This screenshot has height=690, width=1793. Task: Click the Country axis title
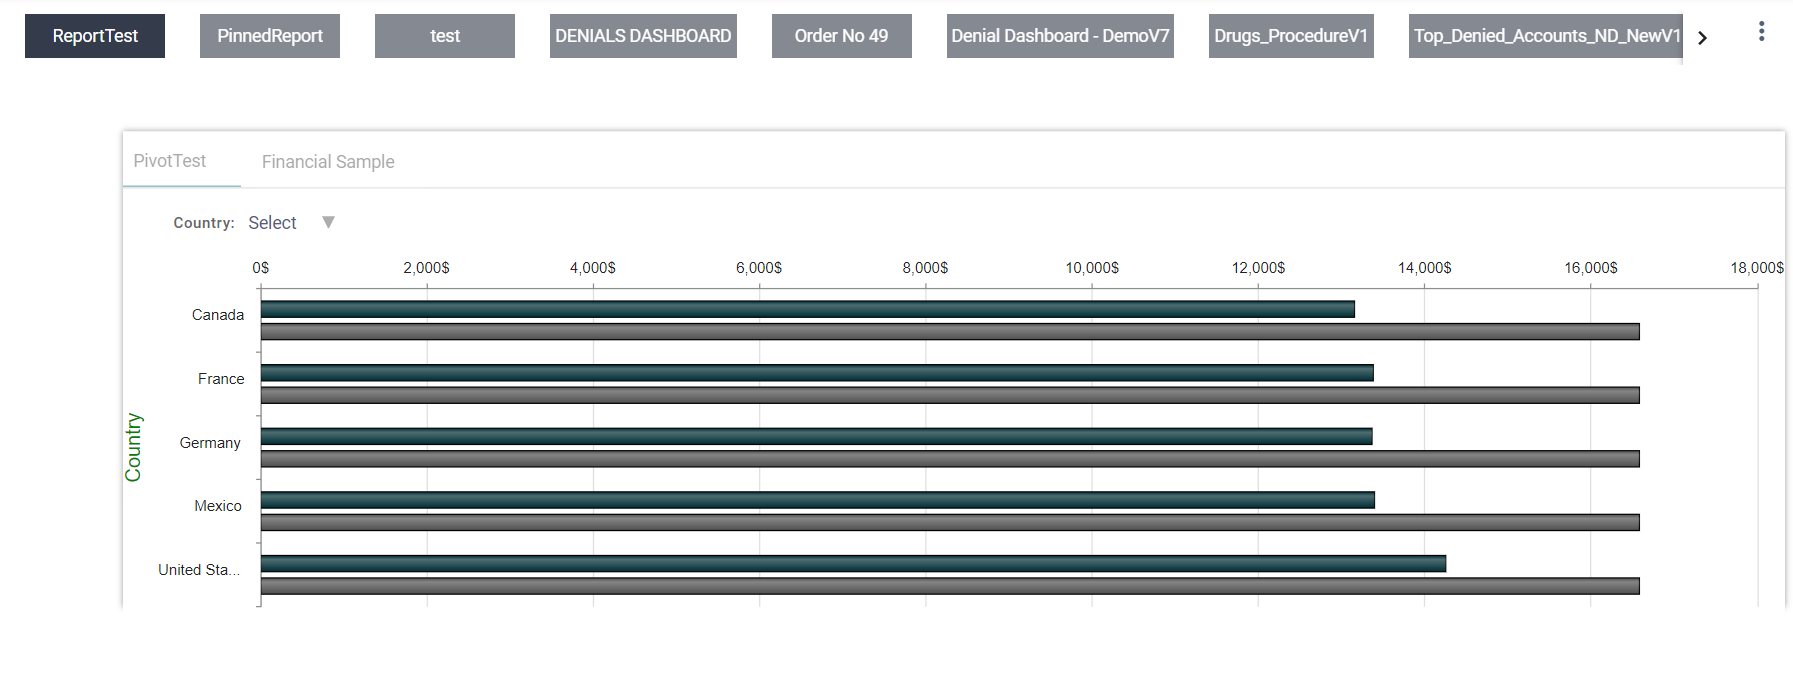(x=133, y=447)
